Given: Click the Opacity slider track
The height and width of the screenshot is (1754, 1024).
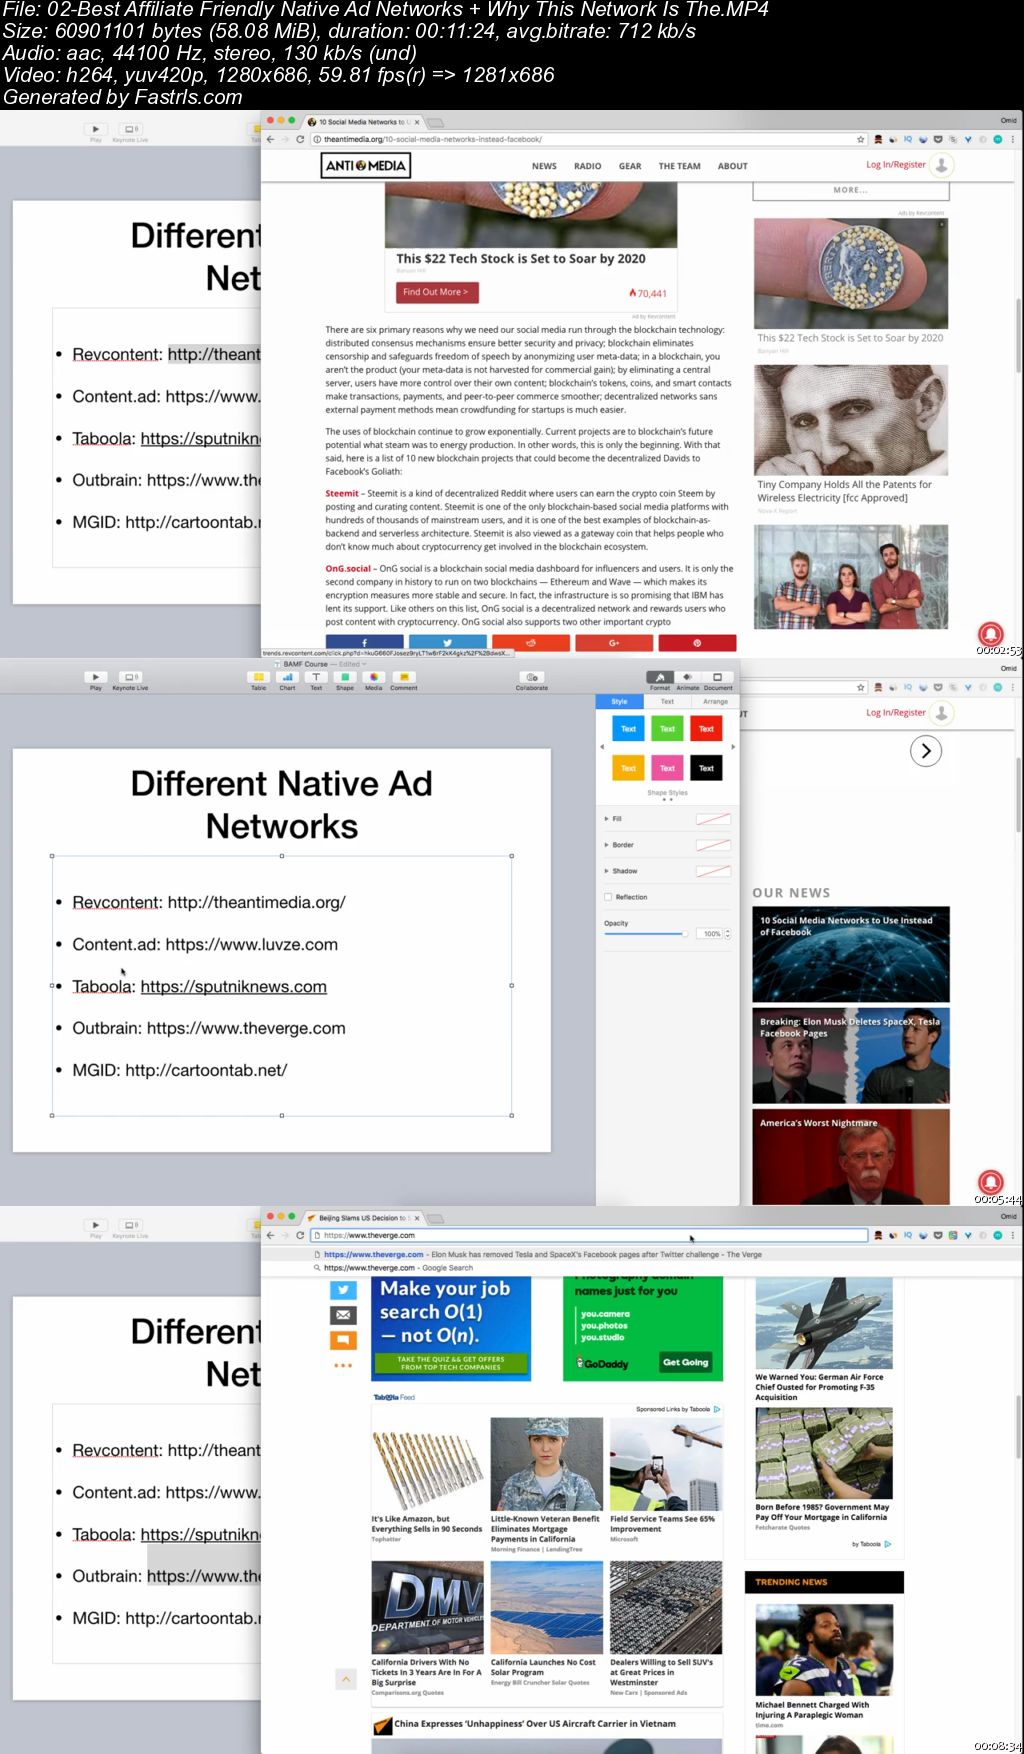Looking at the screenshot, I should (x=645, y=934).
